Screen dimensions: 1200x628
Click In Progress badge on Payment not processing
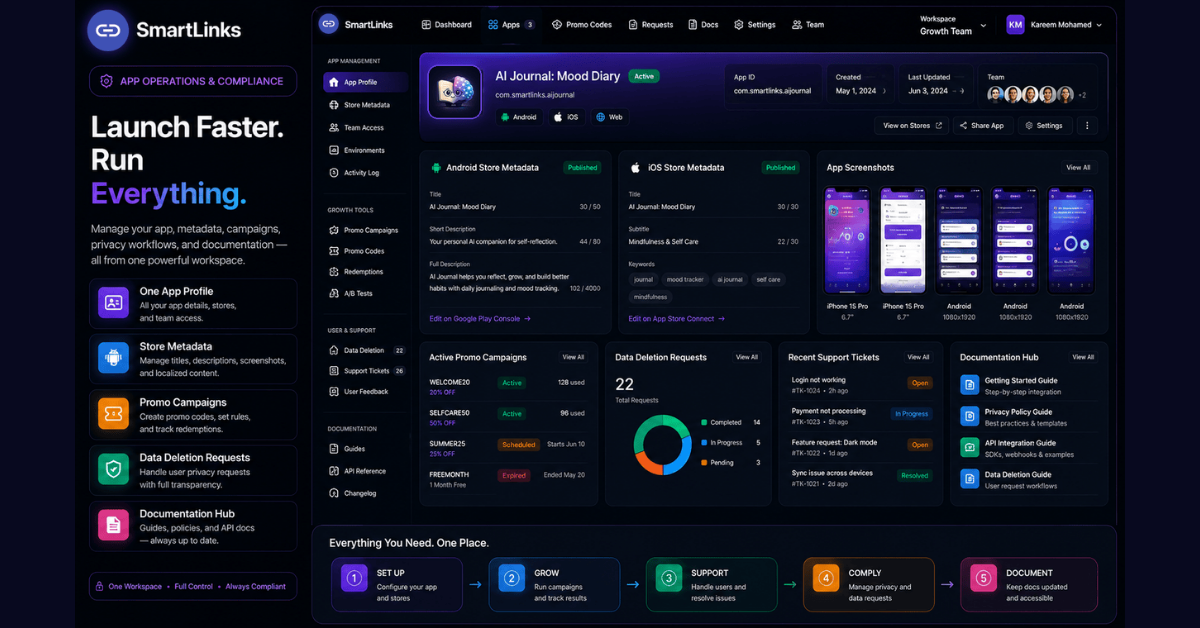pyautogui.click(x=911, y=413)
